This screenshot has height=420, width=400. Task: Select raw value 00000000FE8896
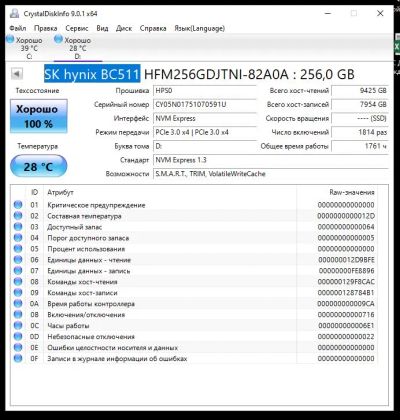[347, 271]
